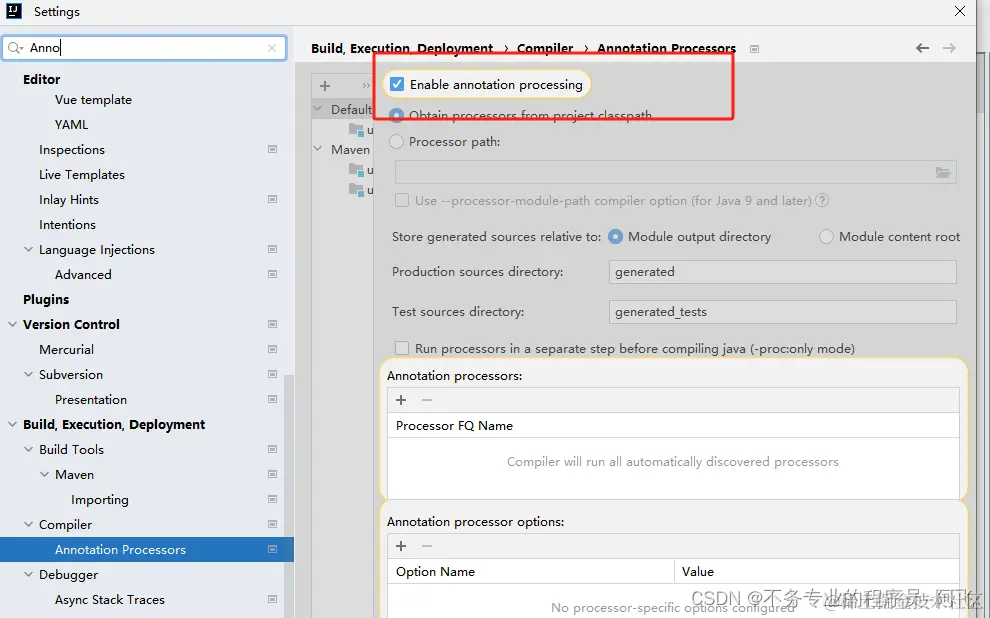Click the IntelliJ logo in title bar

click(x=14, y=11)
